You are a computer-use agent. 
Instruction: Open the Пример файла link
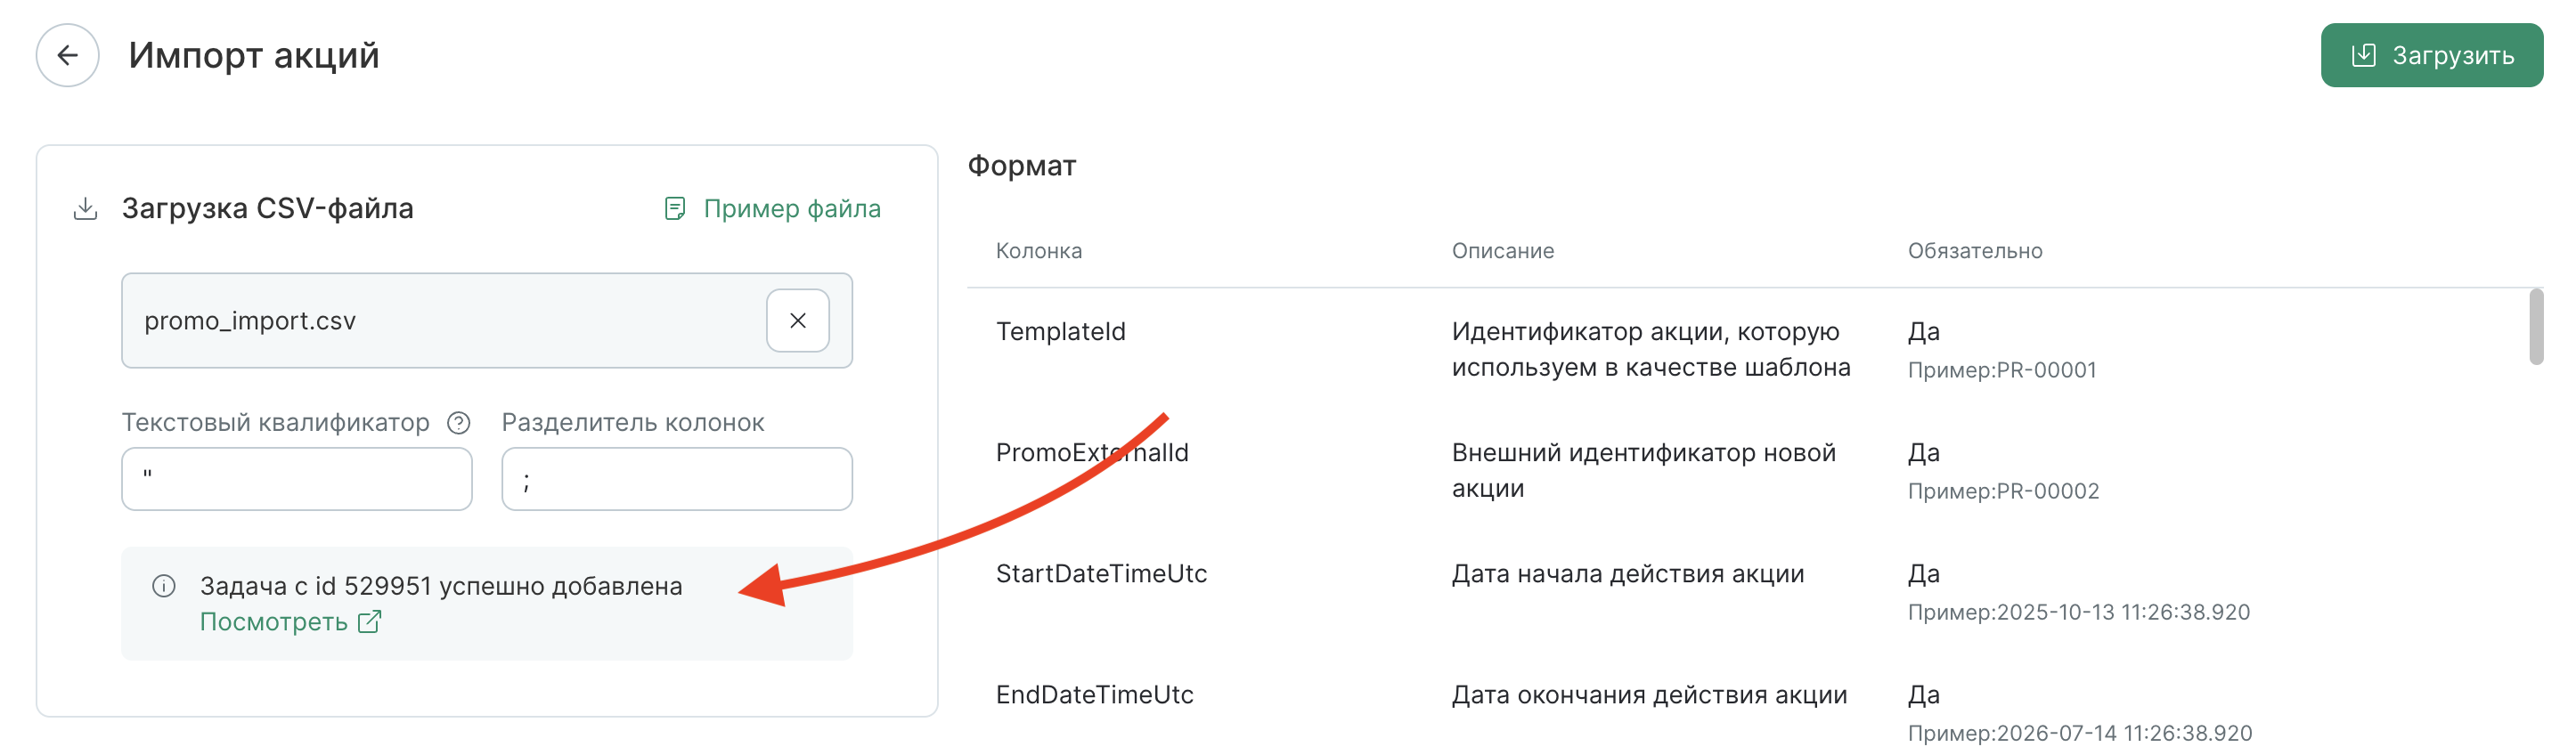(792, 209)
